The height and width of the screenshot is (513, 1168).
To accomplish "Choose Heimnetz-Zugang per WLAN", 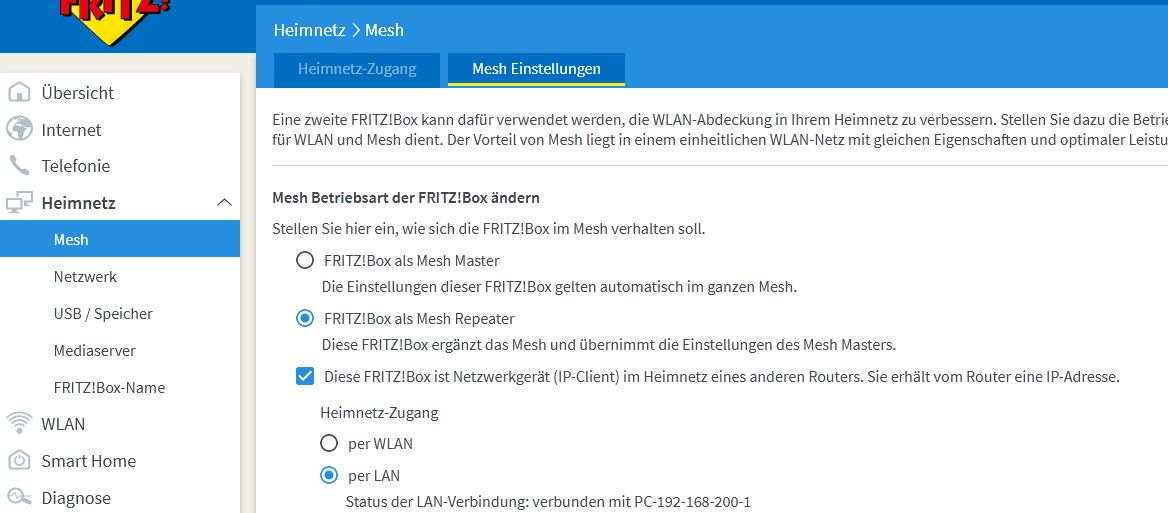I will [328, 444].
